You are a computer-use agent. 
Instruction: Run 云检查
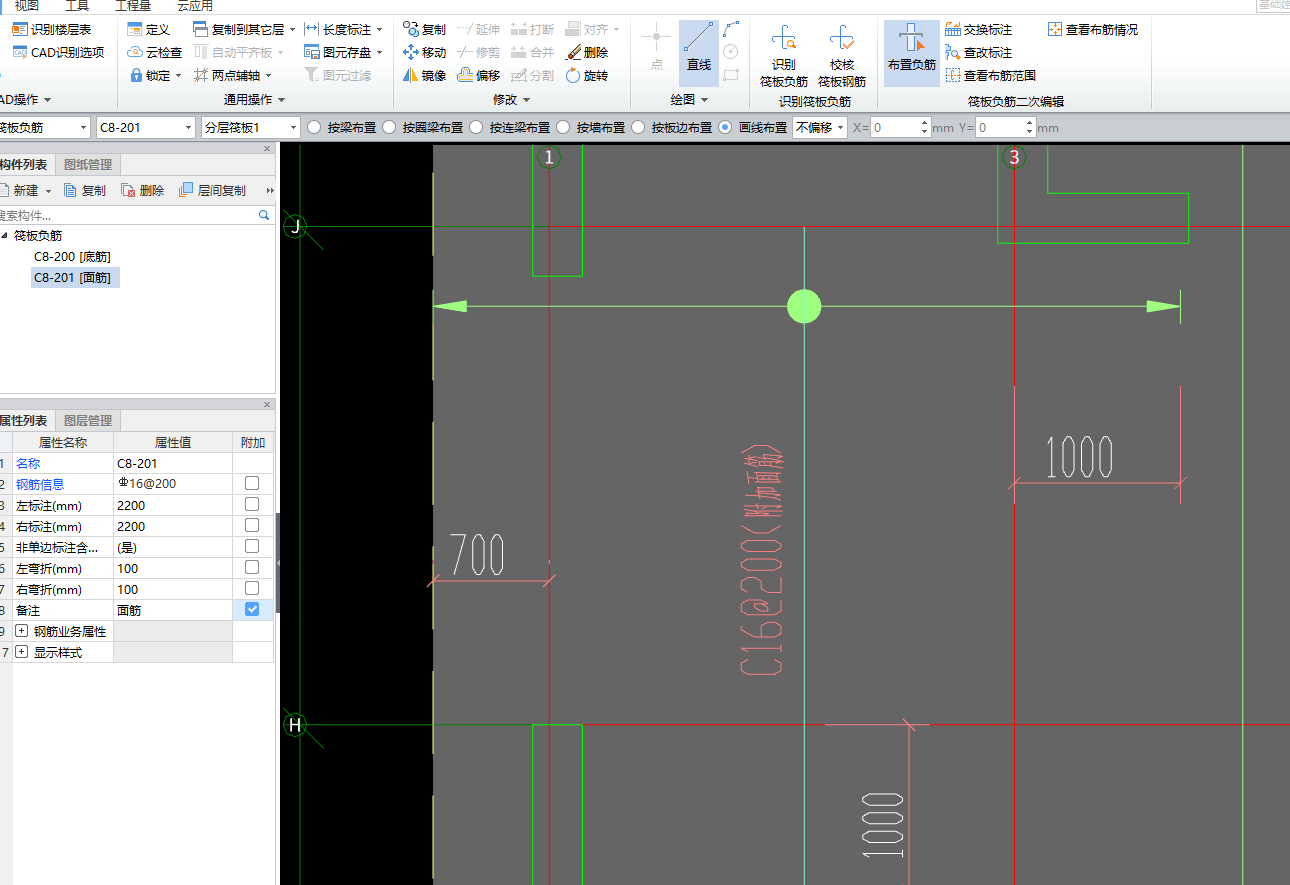tap(155, 52)
